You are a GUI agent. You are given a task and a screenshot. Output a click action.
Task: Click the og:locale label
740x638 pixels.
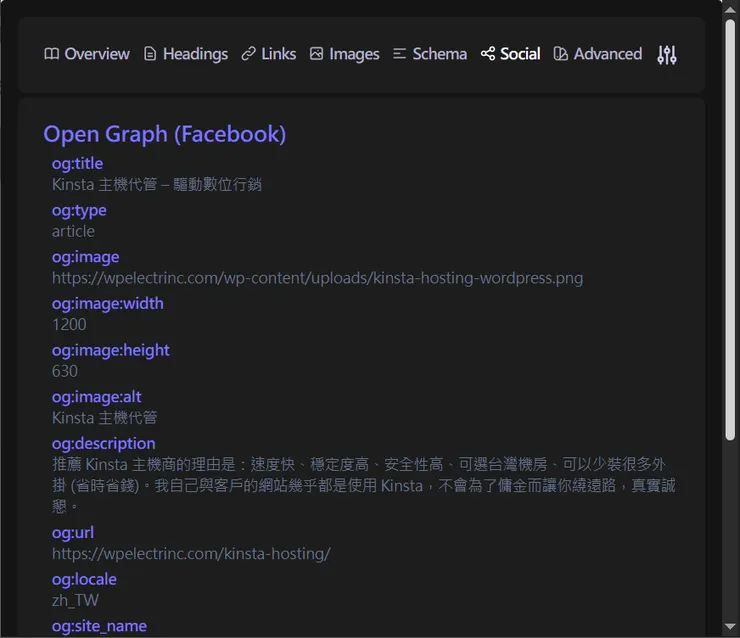tap(84, 580)
